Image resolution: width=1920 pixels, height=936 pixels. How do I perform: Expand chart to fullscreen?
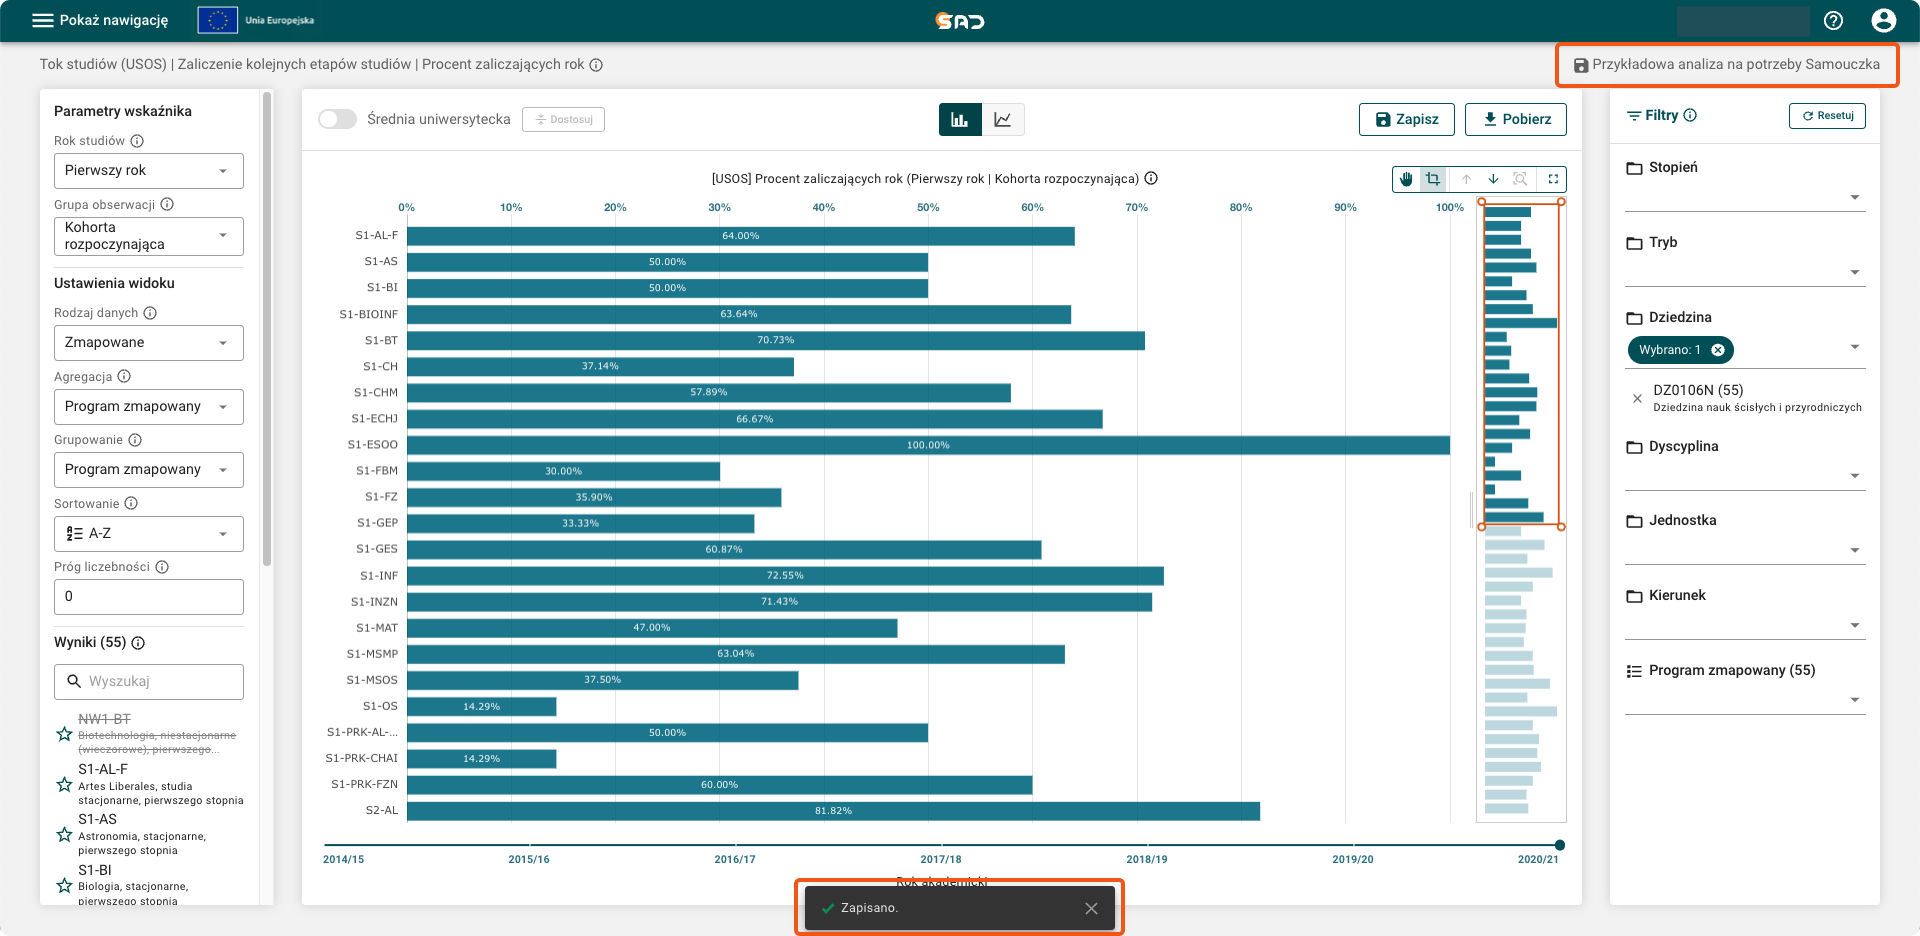[1553, 179]
